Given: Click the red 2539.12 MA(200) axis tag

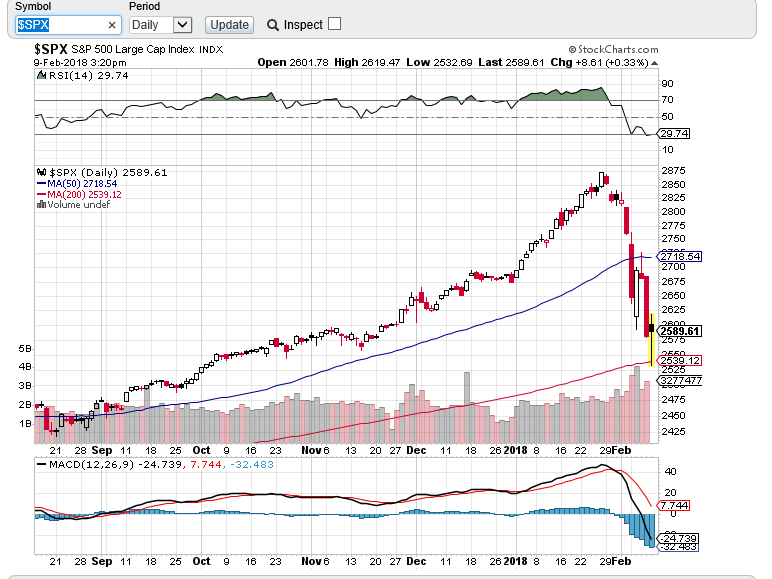Looking at the screenshot, I should 679,361.
